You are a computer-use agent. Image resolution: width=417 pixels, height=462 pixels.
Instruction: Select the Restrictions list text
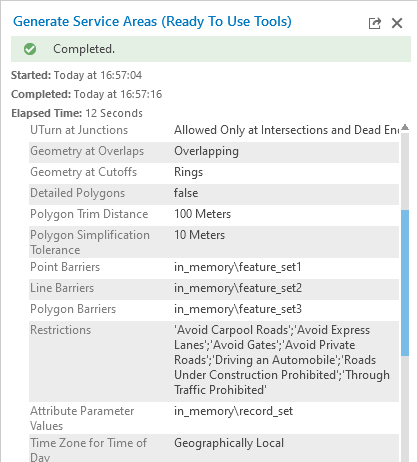point(282,360)
